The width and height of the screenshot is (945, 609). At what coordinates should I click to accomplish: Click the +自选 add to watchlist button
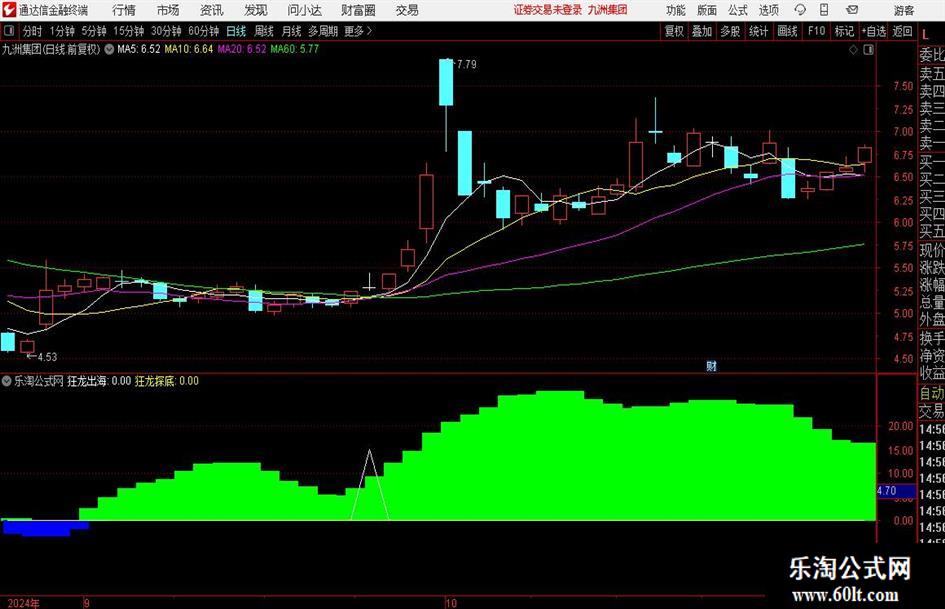[873, 31]
